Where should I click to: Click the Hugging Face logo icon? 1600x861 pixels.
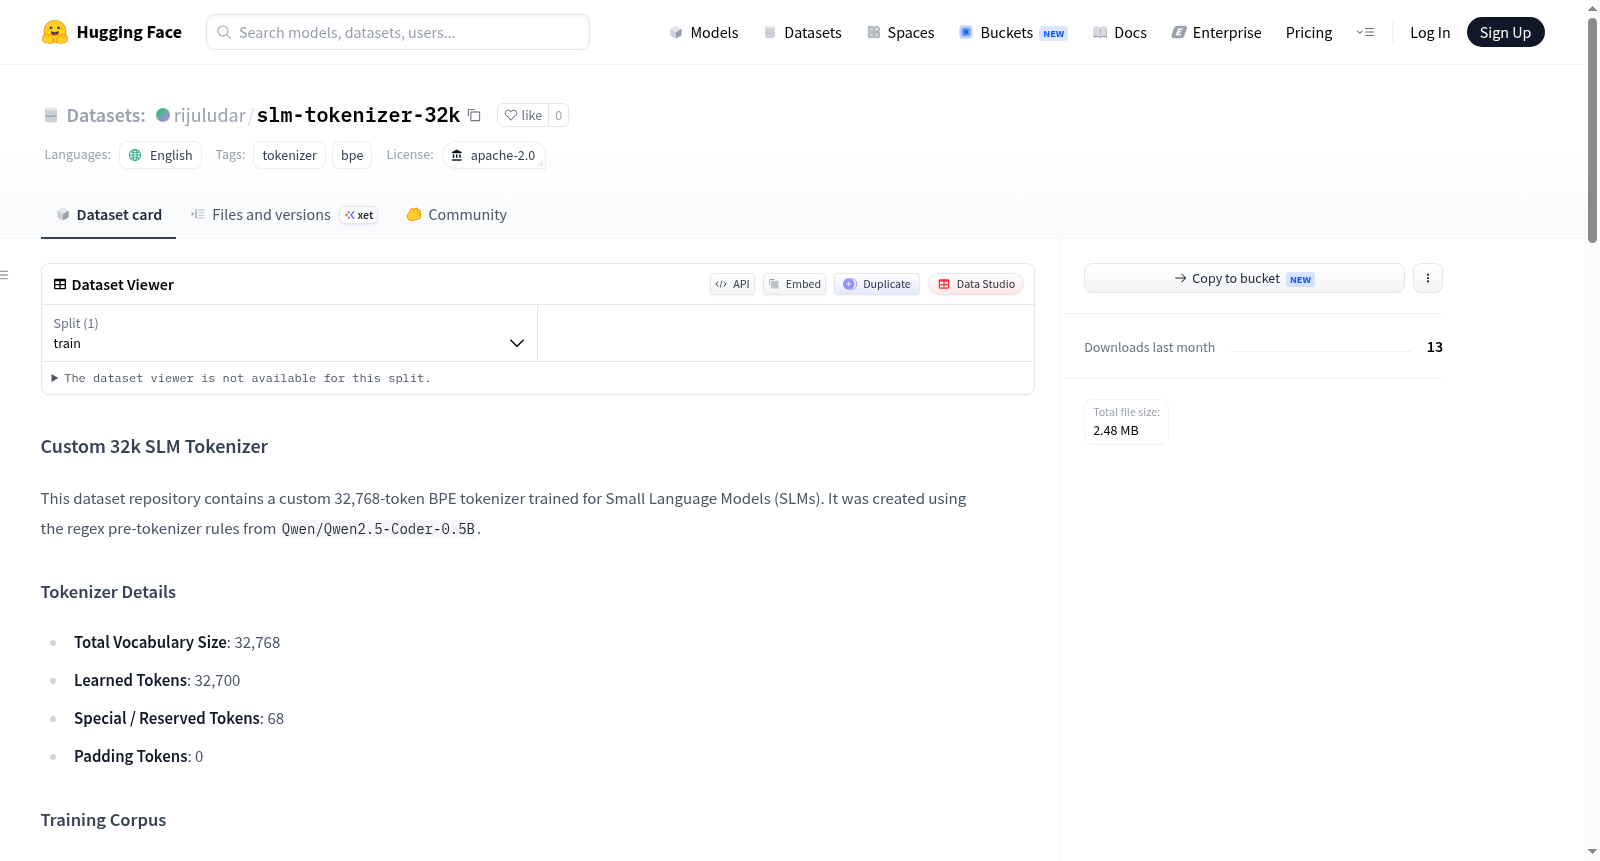pyautogui.click(x=55, y=32)
